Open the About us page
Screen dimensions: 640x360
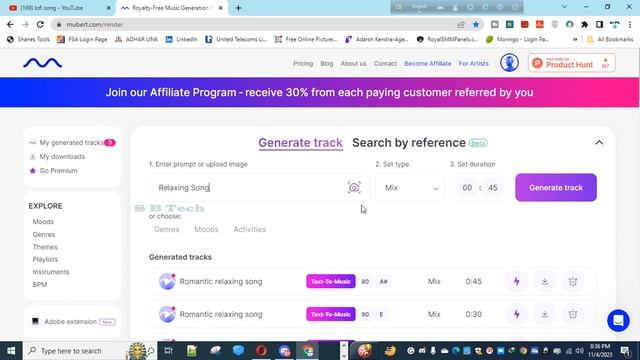click(353, 63)
